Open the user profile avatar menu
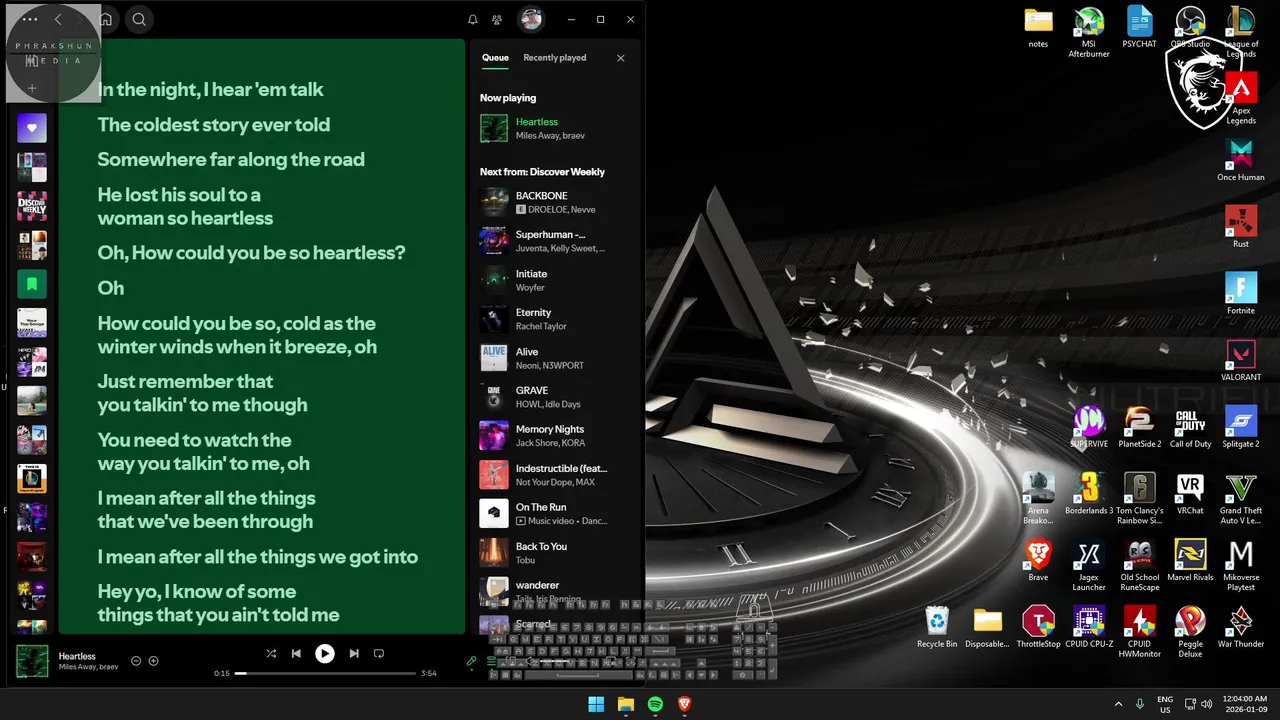Image resolution: width=1280 pixels, height=720 pixels. [x=531, y=19]
